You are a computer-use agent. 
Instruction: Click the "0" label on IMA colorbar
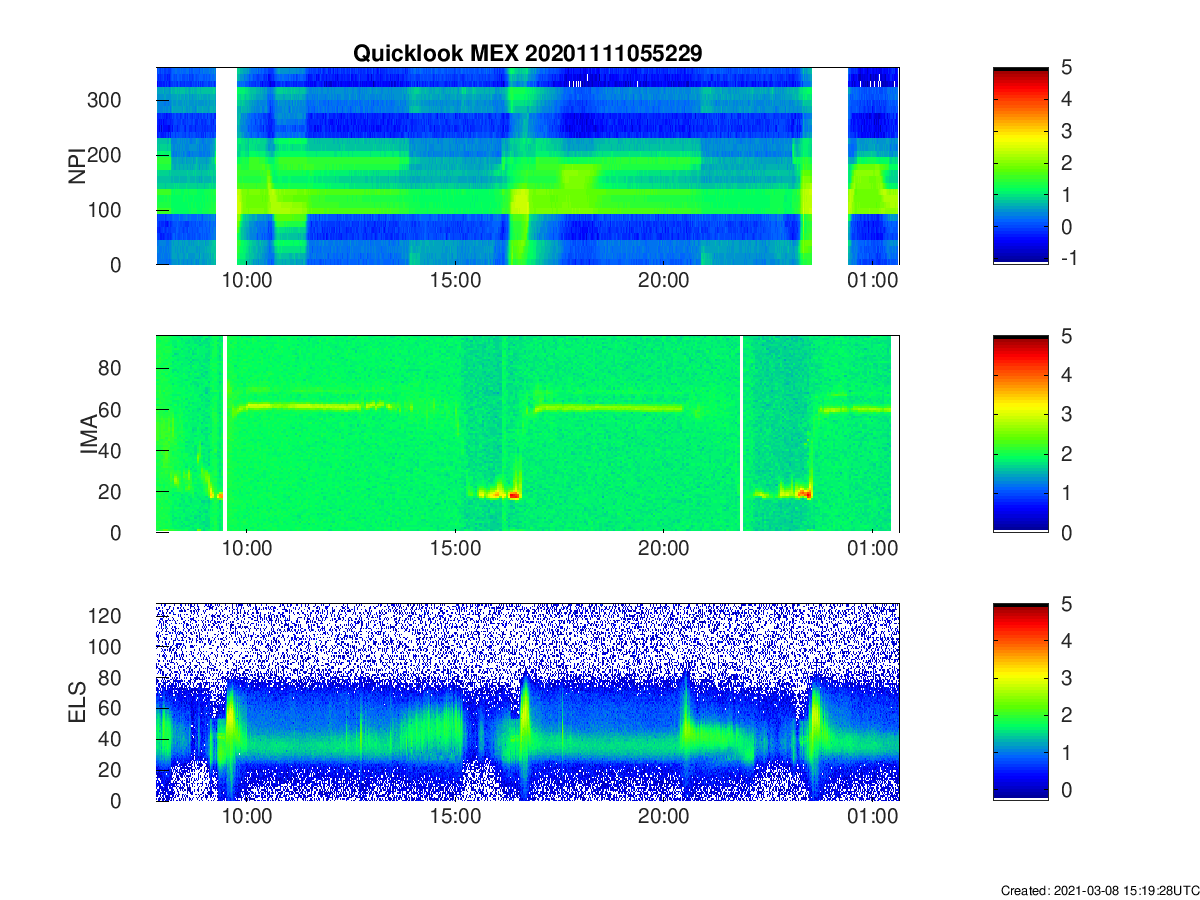[1066, 533]
